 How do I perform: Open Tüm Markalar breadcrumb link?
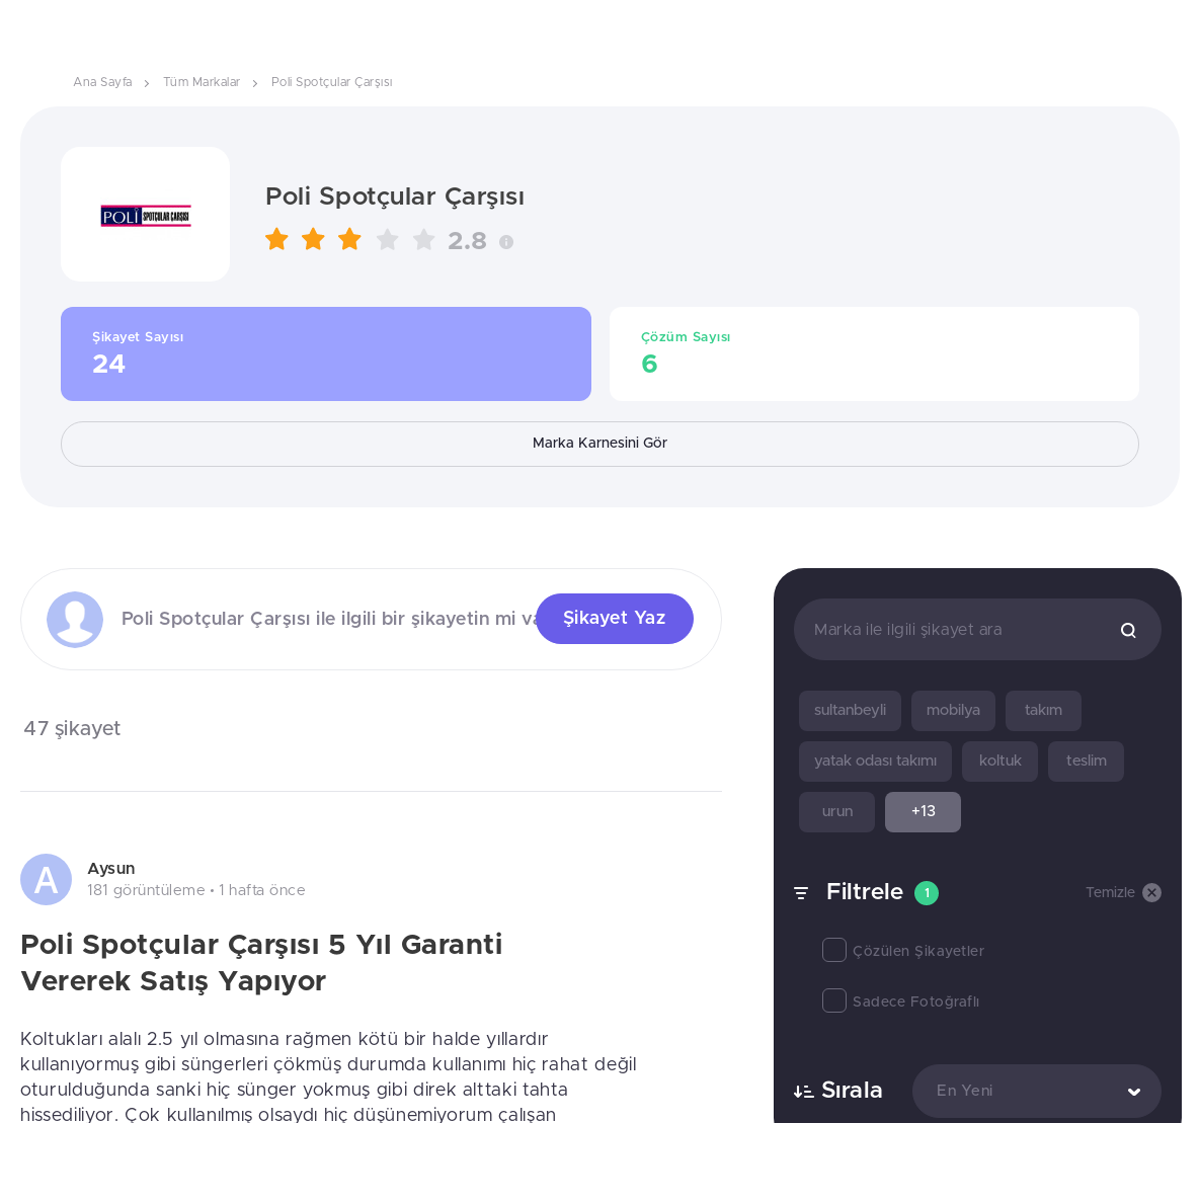tap(201, 82)
